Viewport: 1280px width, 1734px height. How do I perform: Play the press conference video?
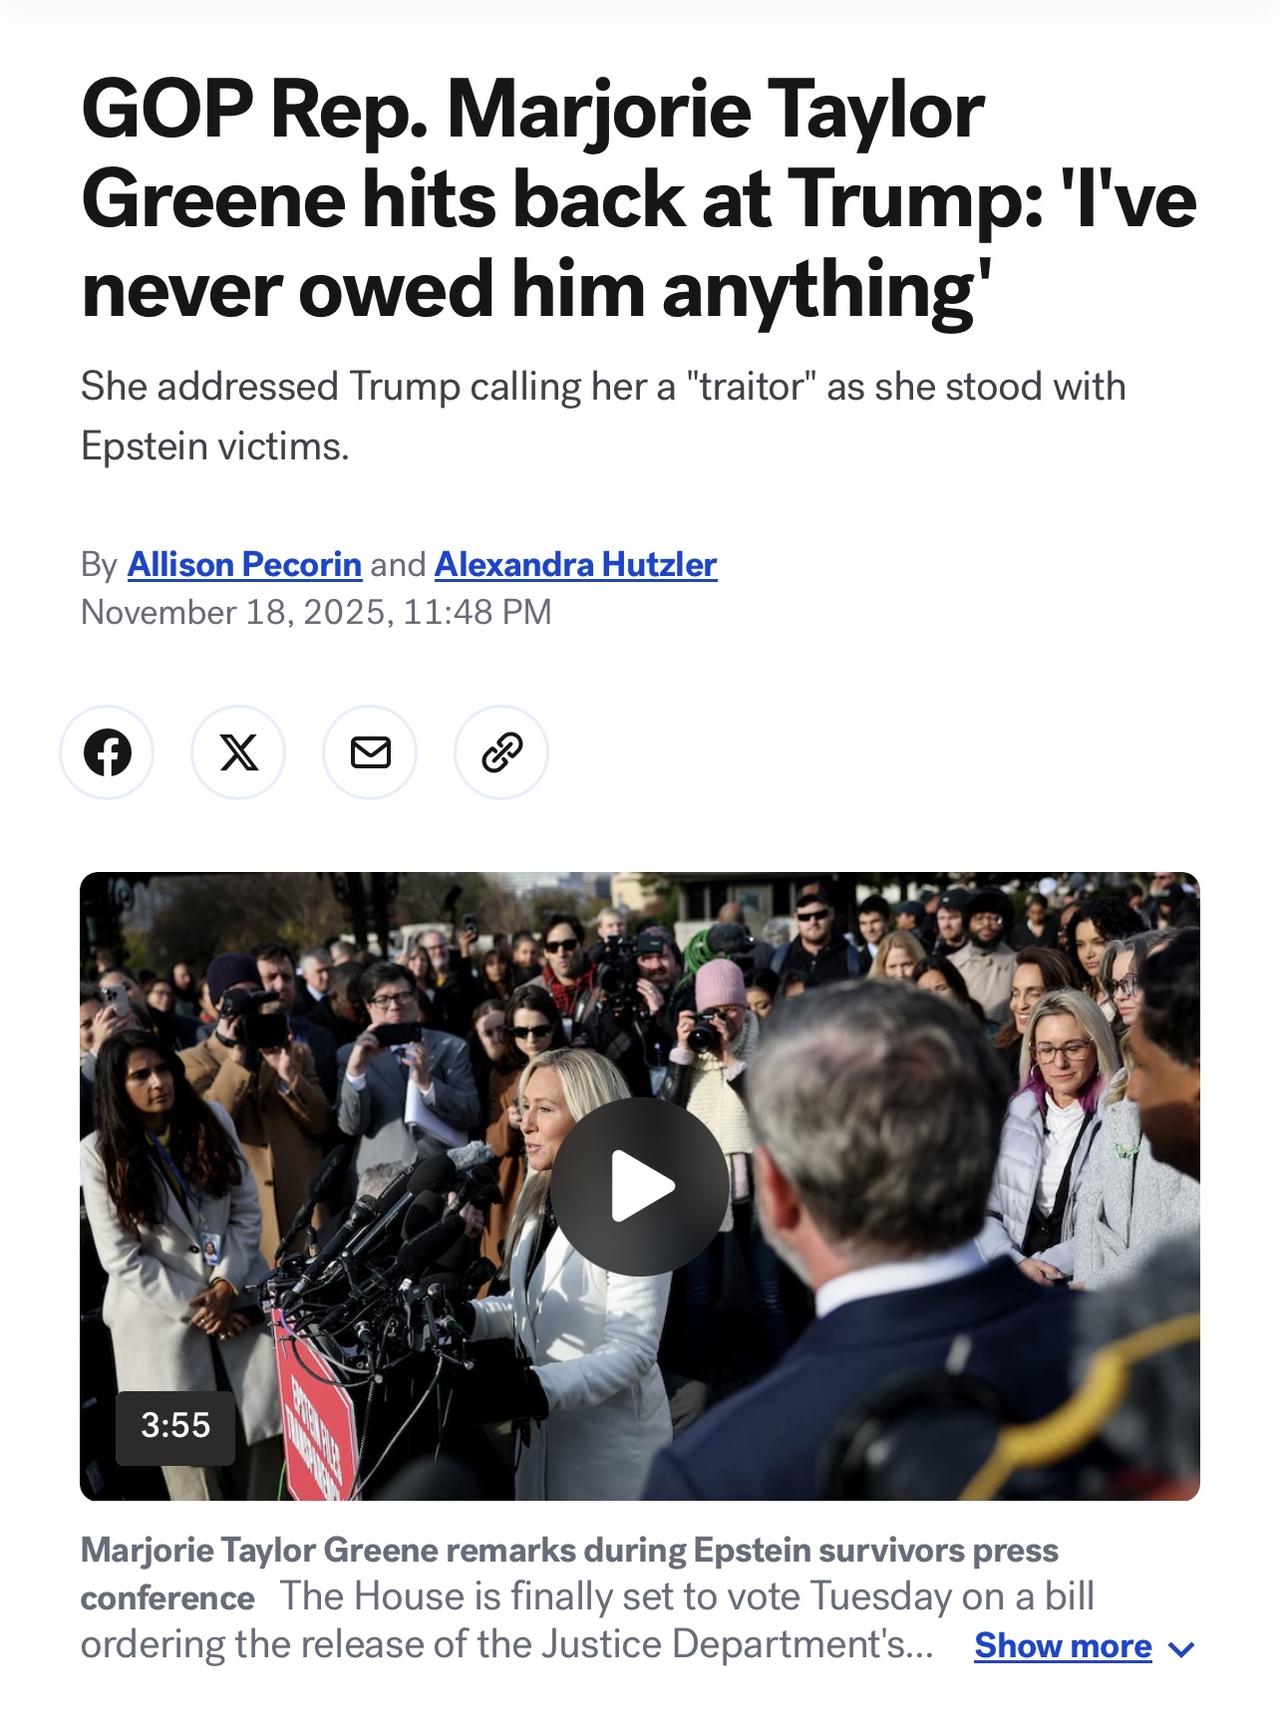click(x=640, y=1186)
